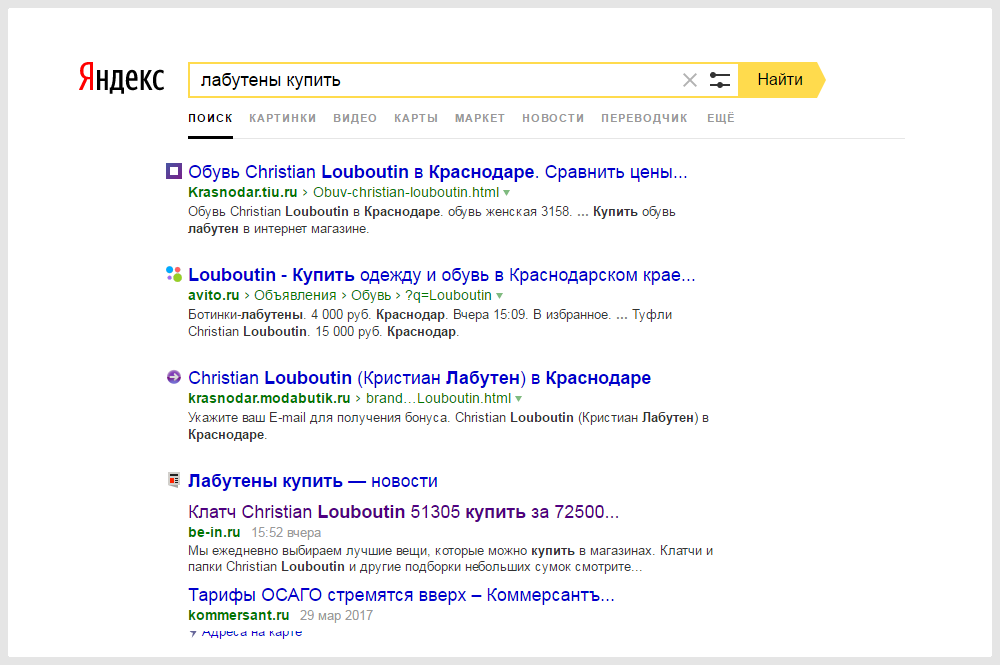Expand dropdown arrow next to Krasnodar.tiu.ru URL
Image resolution: width=1000 pixels, height=665 pixels.
[x=506, y=193]
